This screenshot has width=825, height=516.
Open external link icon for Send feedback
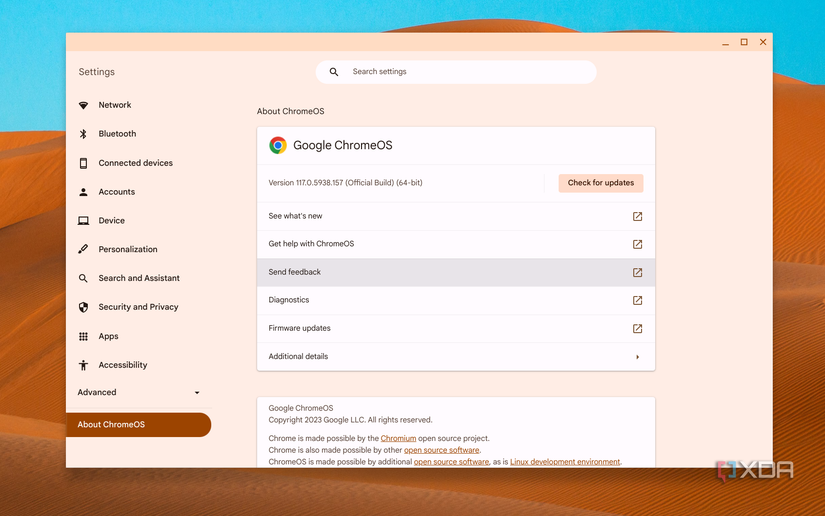pyautogui.click(x=637, y=272)
